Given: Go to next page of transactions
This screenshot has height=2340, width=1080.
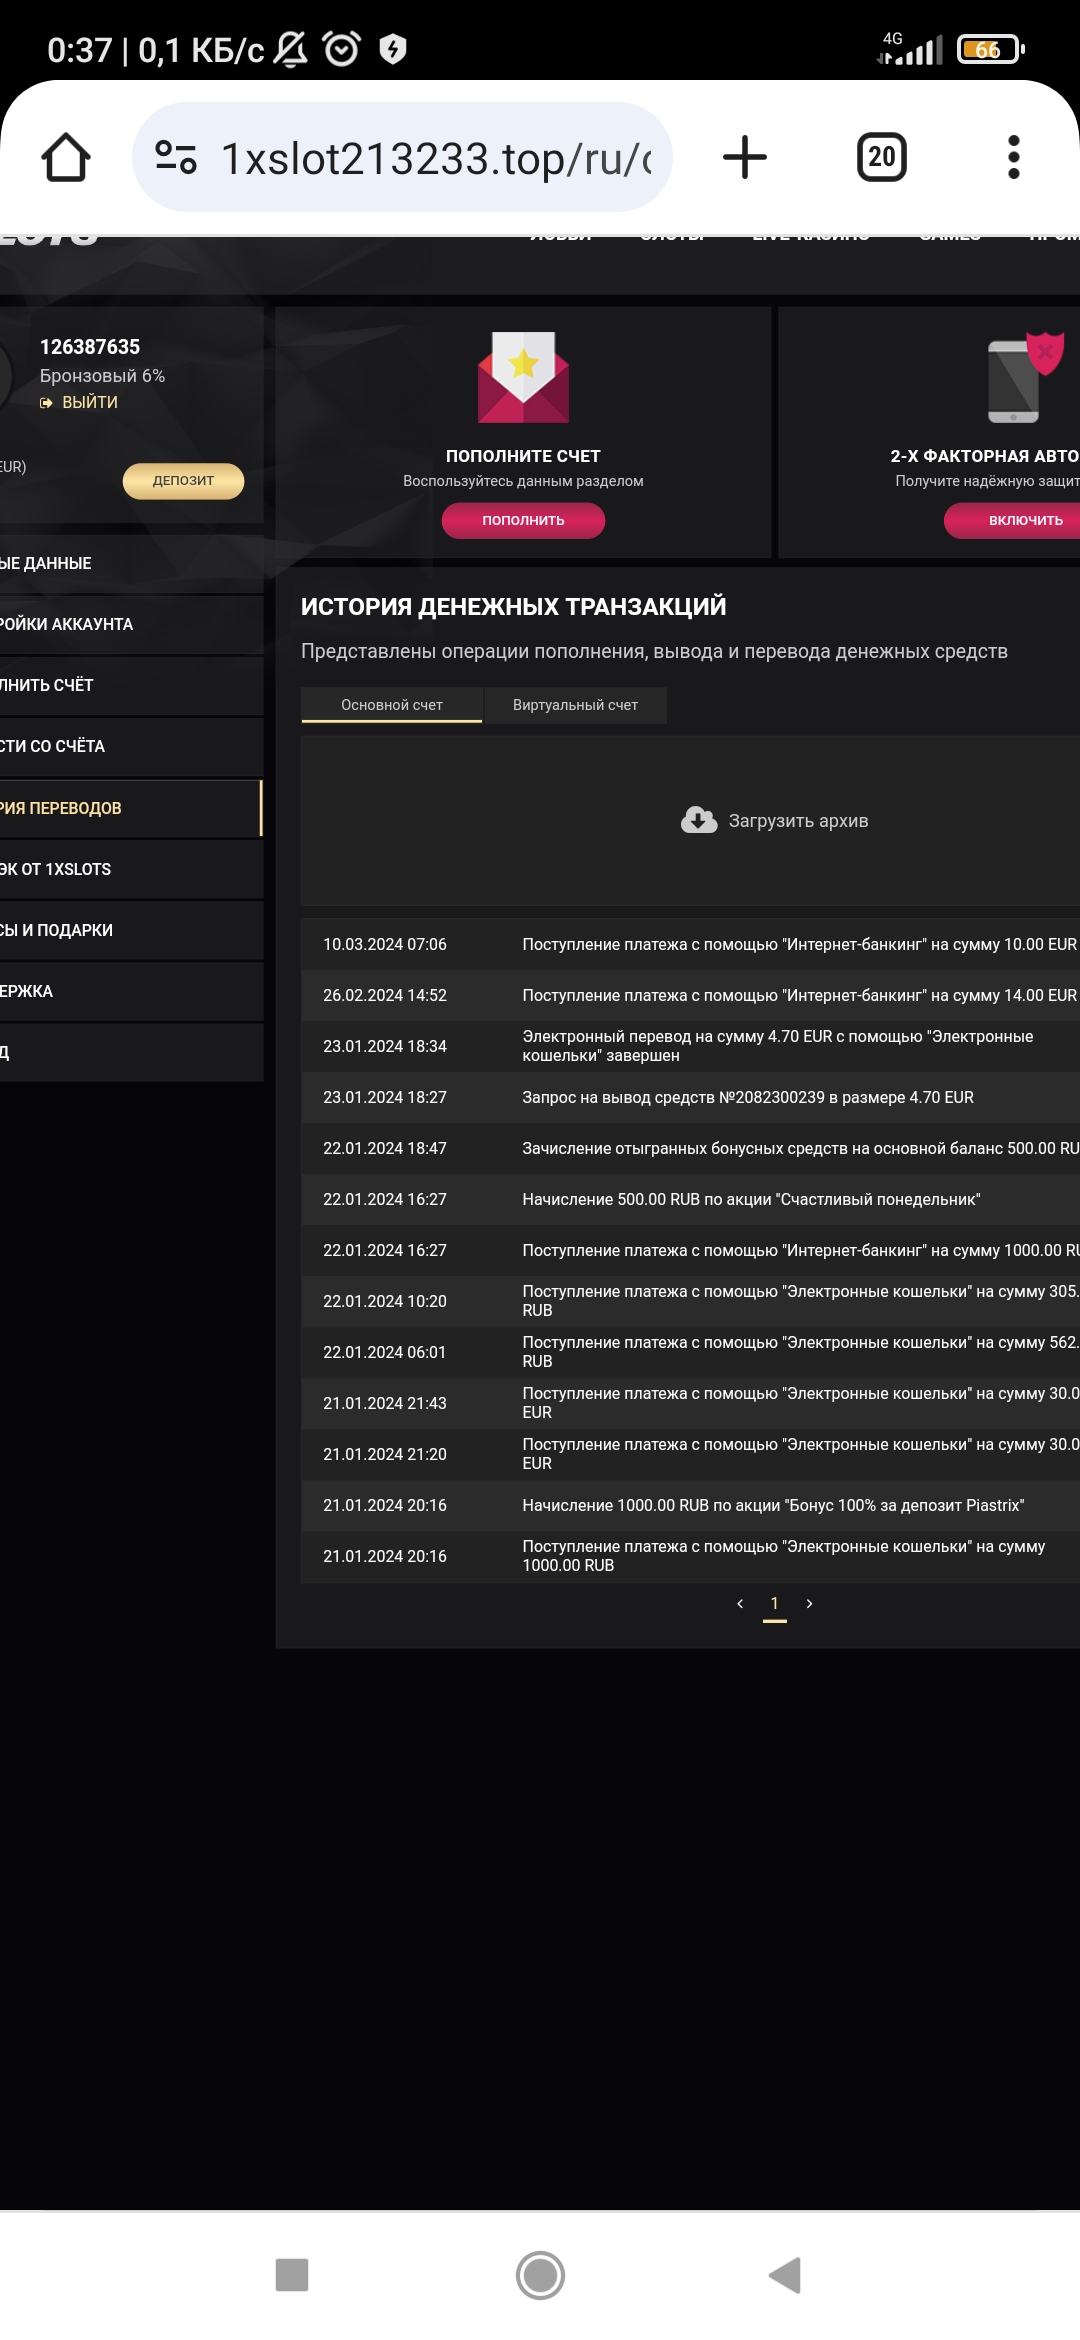Looking at the screenshot, I should tap(809, 1604).
